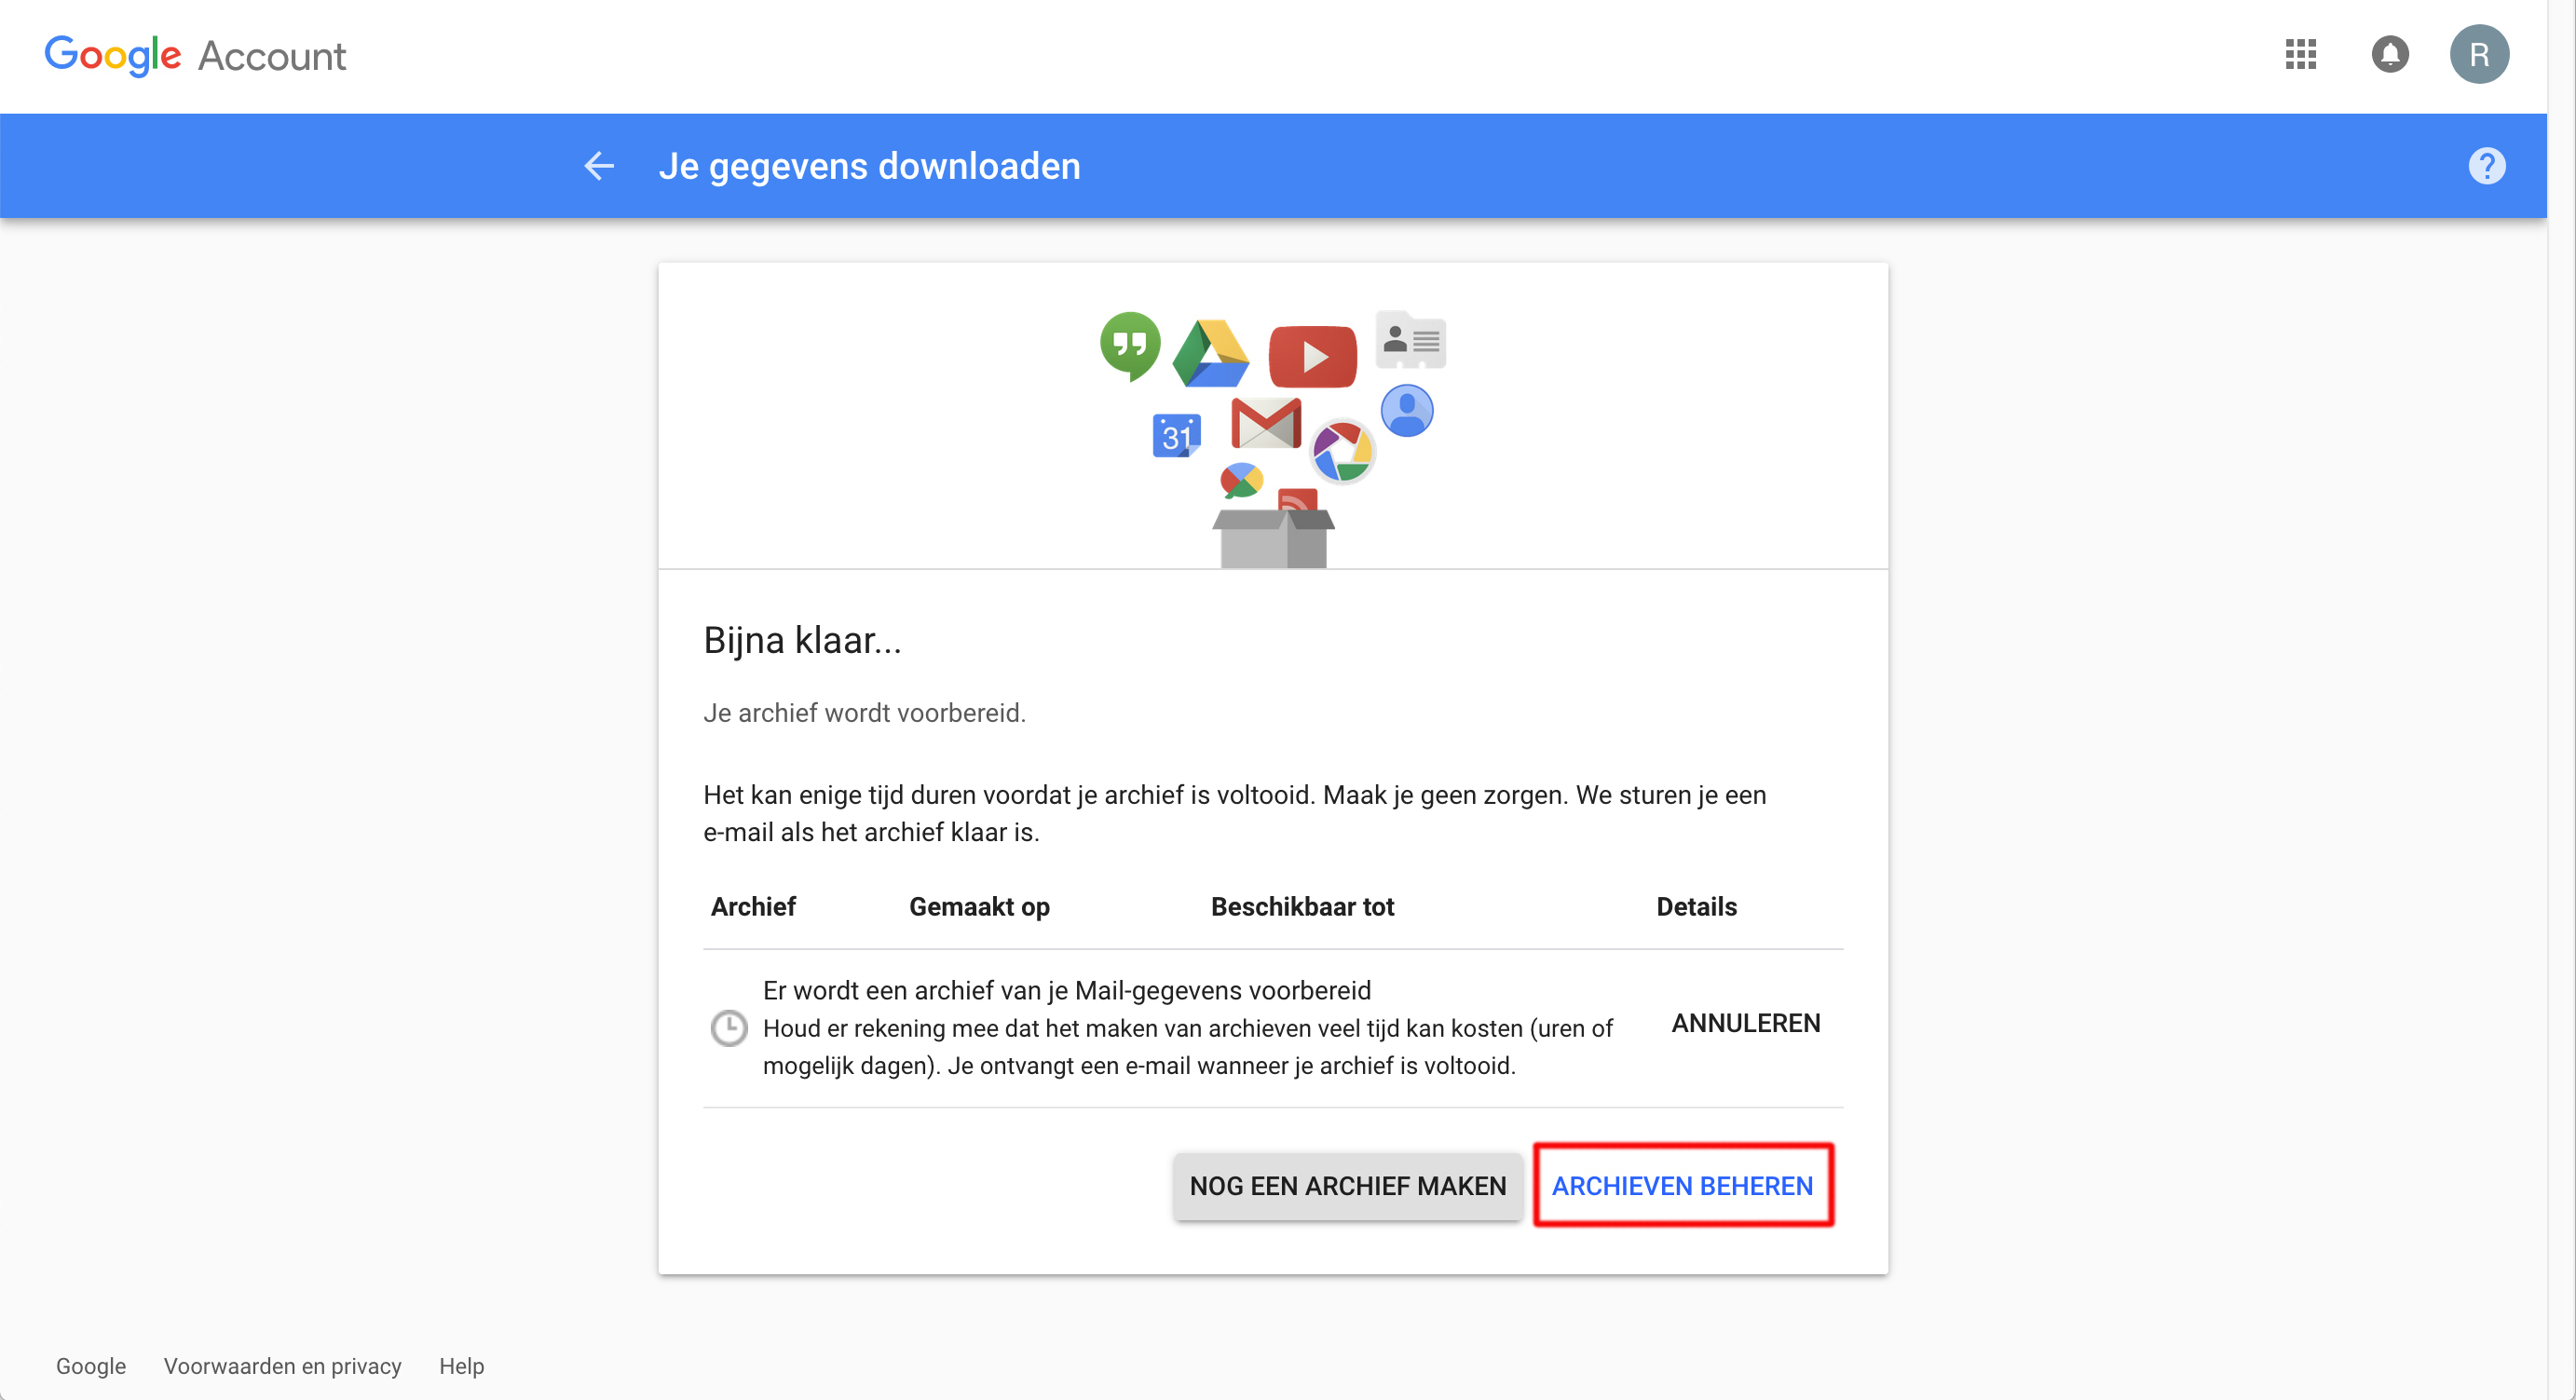Open the notifications bell
Image resolution: width=2576 pixels, height=1400 pixels.
pos(2389,54)
